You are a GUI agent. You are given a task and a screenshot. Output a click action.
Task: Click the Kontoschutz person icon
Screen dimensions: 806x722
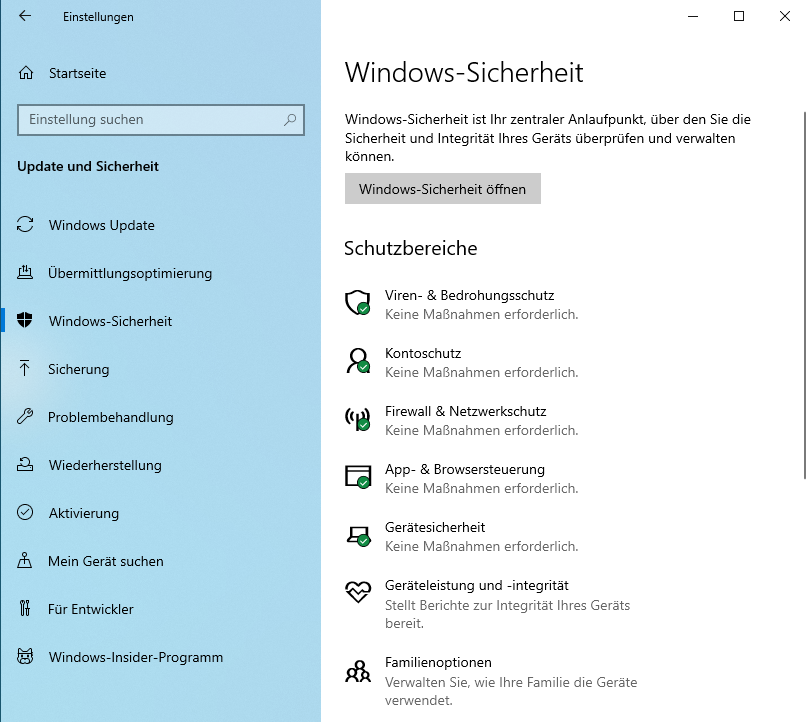click(x=358, y=361)
